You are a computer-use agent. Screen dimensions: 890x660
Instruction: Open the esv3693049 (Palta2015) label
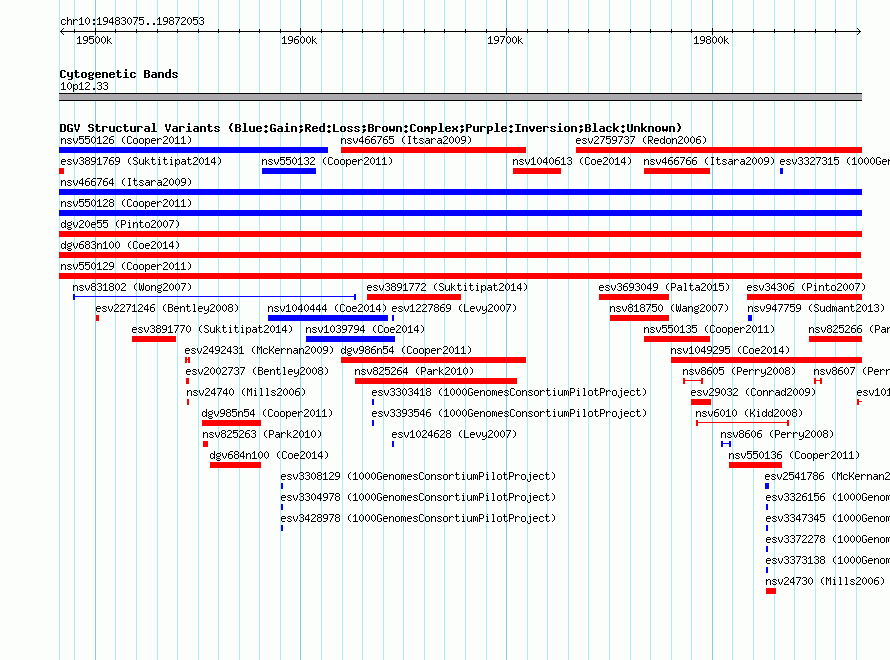coord(664,287)
